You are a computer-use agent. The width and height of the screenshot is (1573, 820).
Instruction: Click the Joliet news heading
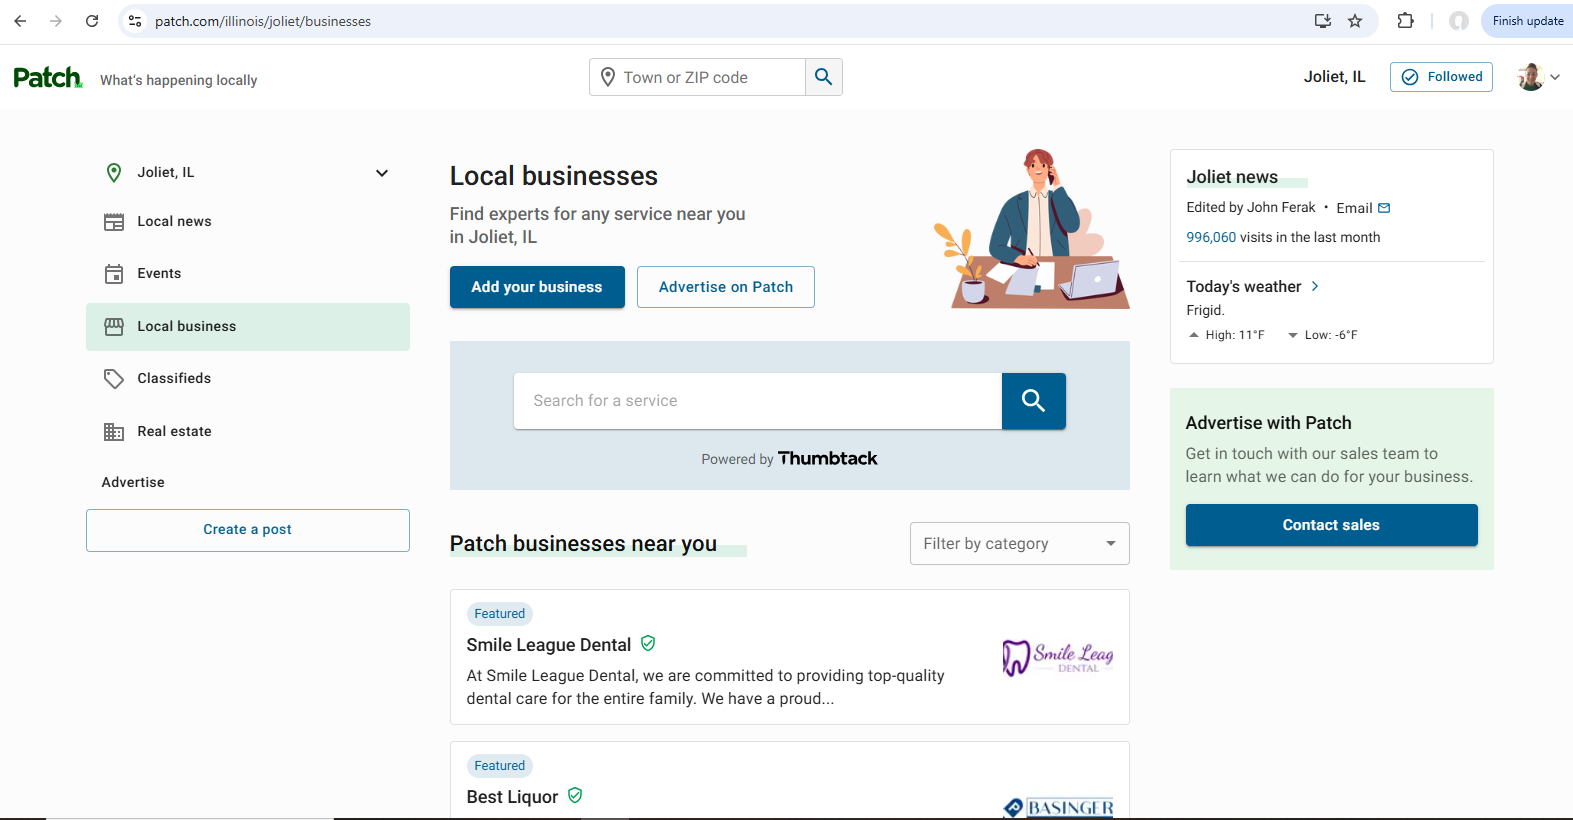1232,177
